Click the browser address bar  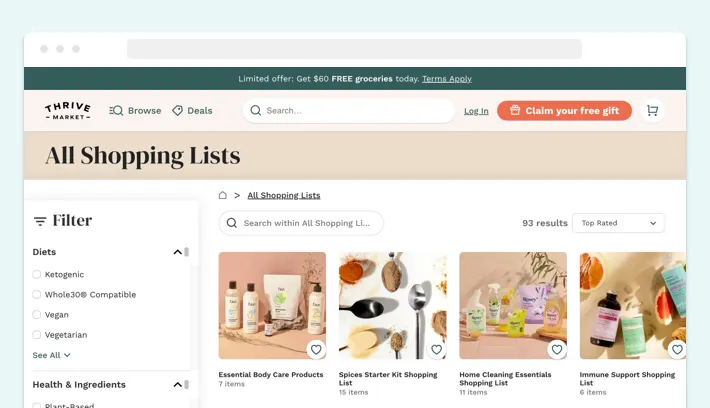click(355, 49)
